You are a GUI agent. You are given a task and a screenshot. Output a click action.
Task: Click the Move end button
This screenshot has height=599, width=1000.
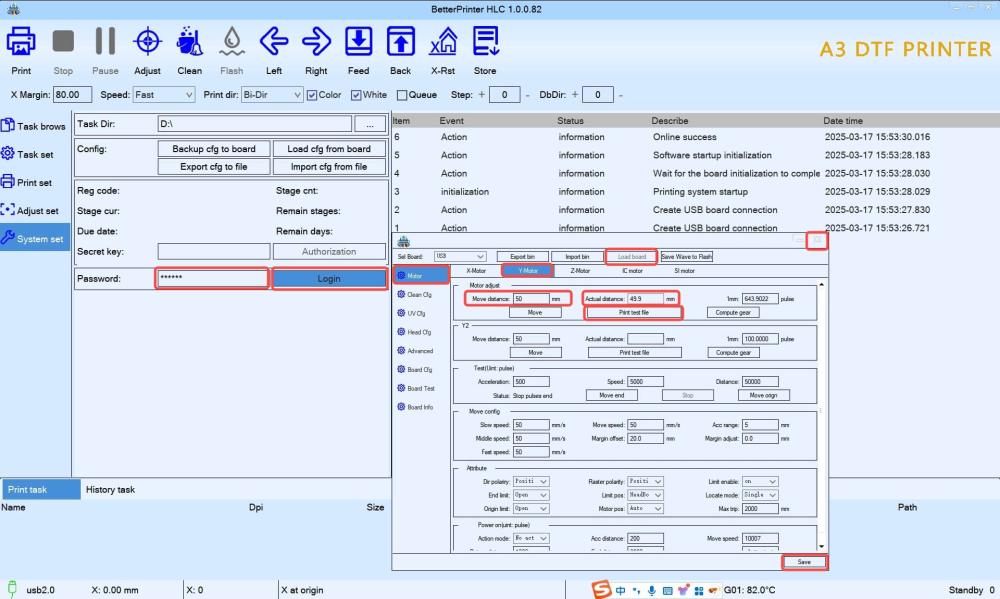(612, 395)
